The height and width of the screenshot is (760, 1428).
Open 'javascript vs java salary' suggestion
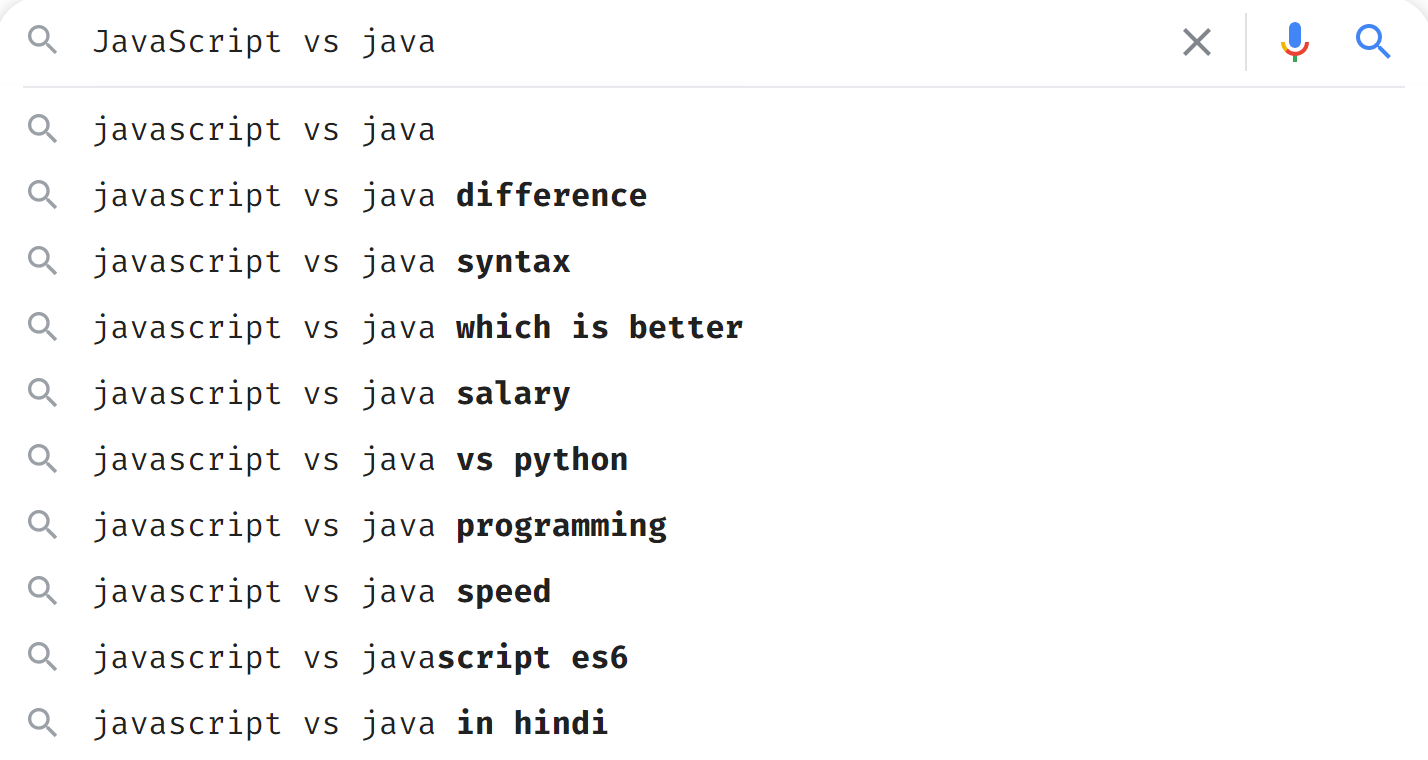click(714, 393)
